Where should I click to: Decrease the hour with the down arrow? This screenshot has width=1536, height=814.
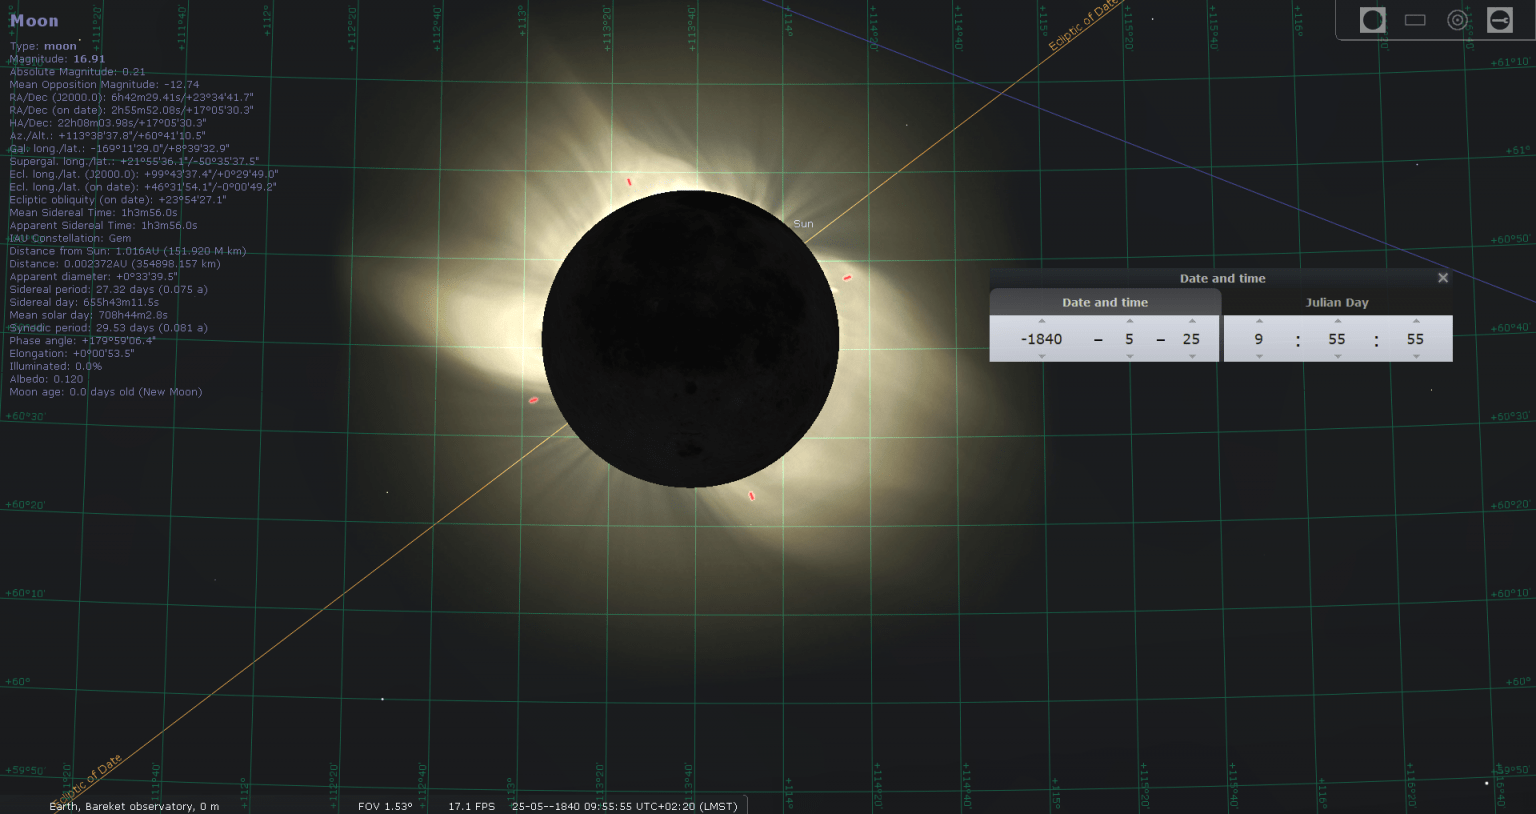1259,356
